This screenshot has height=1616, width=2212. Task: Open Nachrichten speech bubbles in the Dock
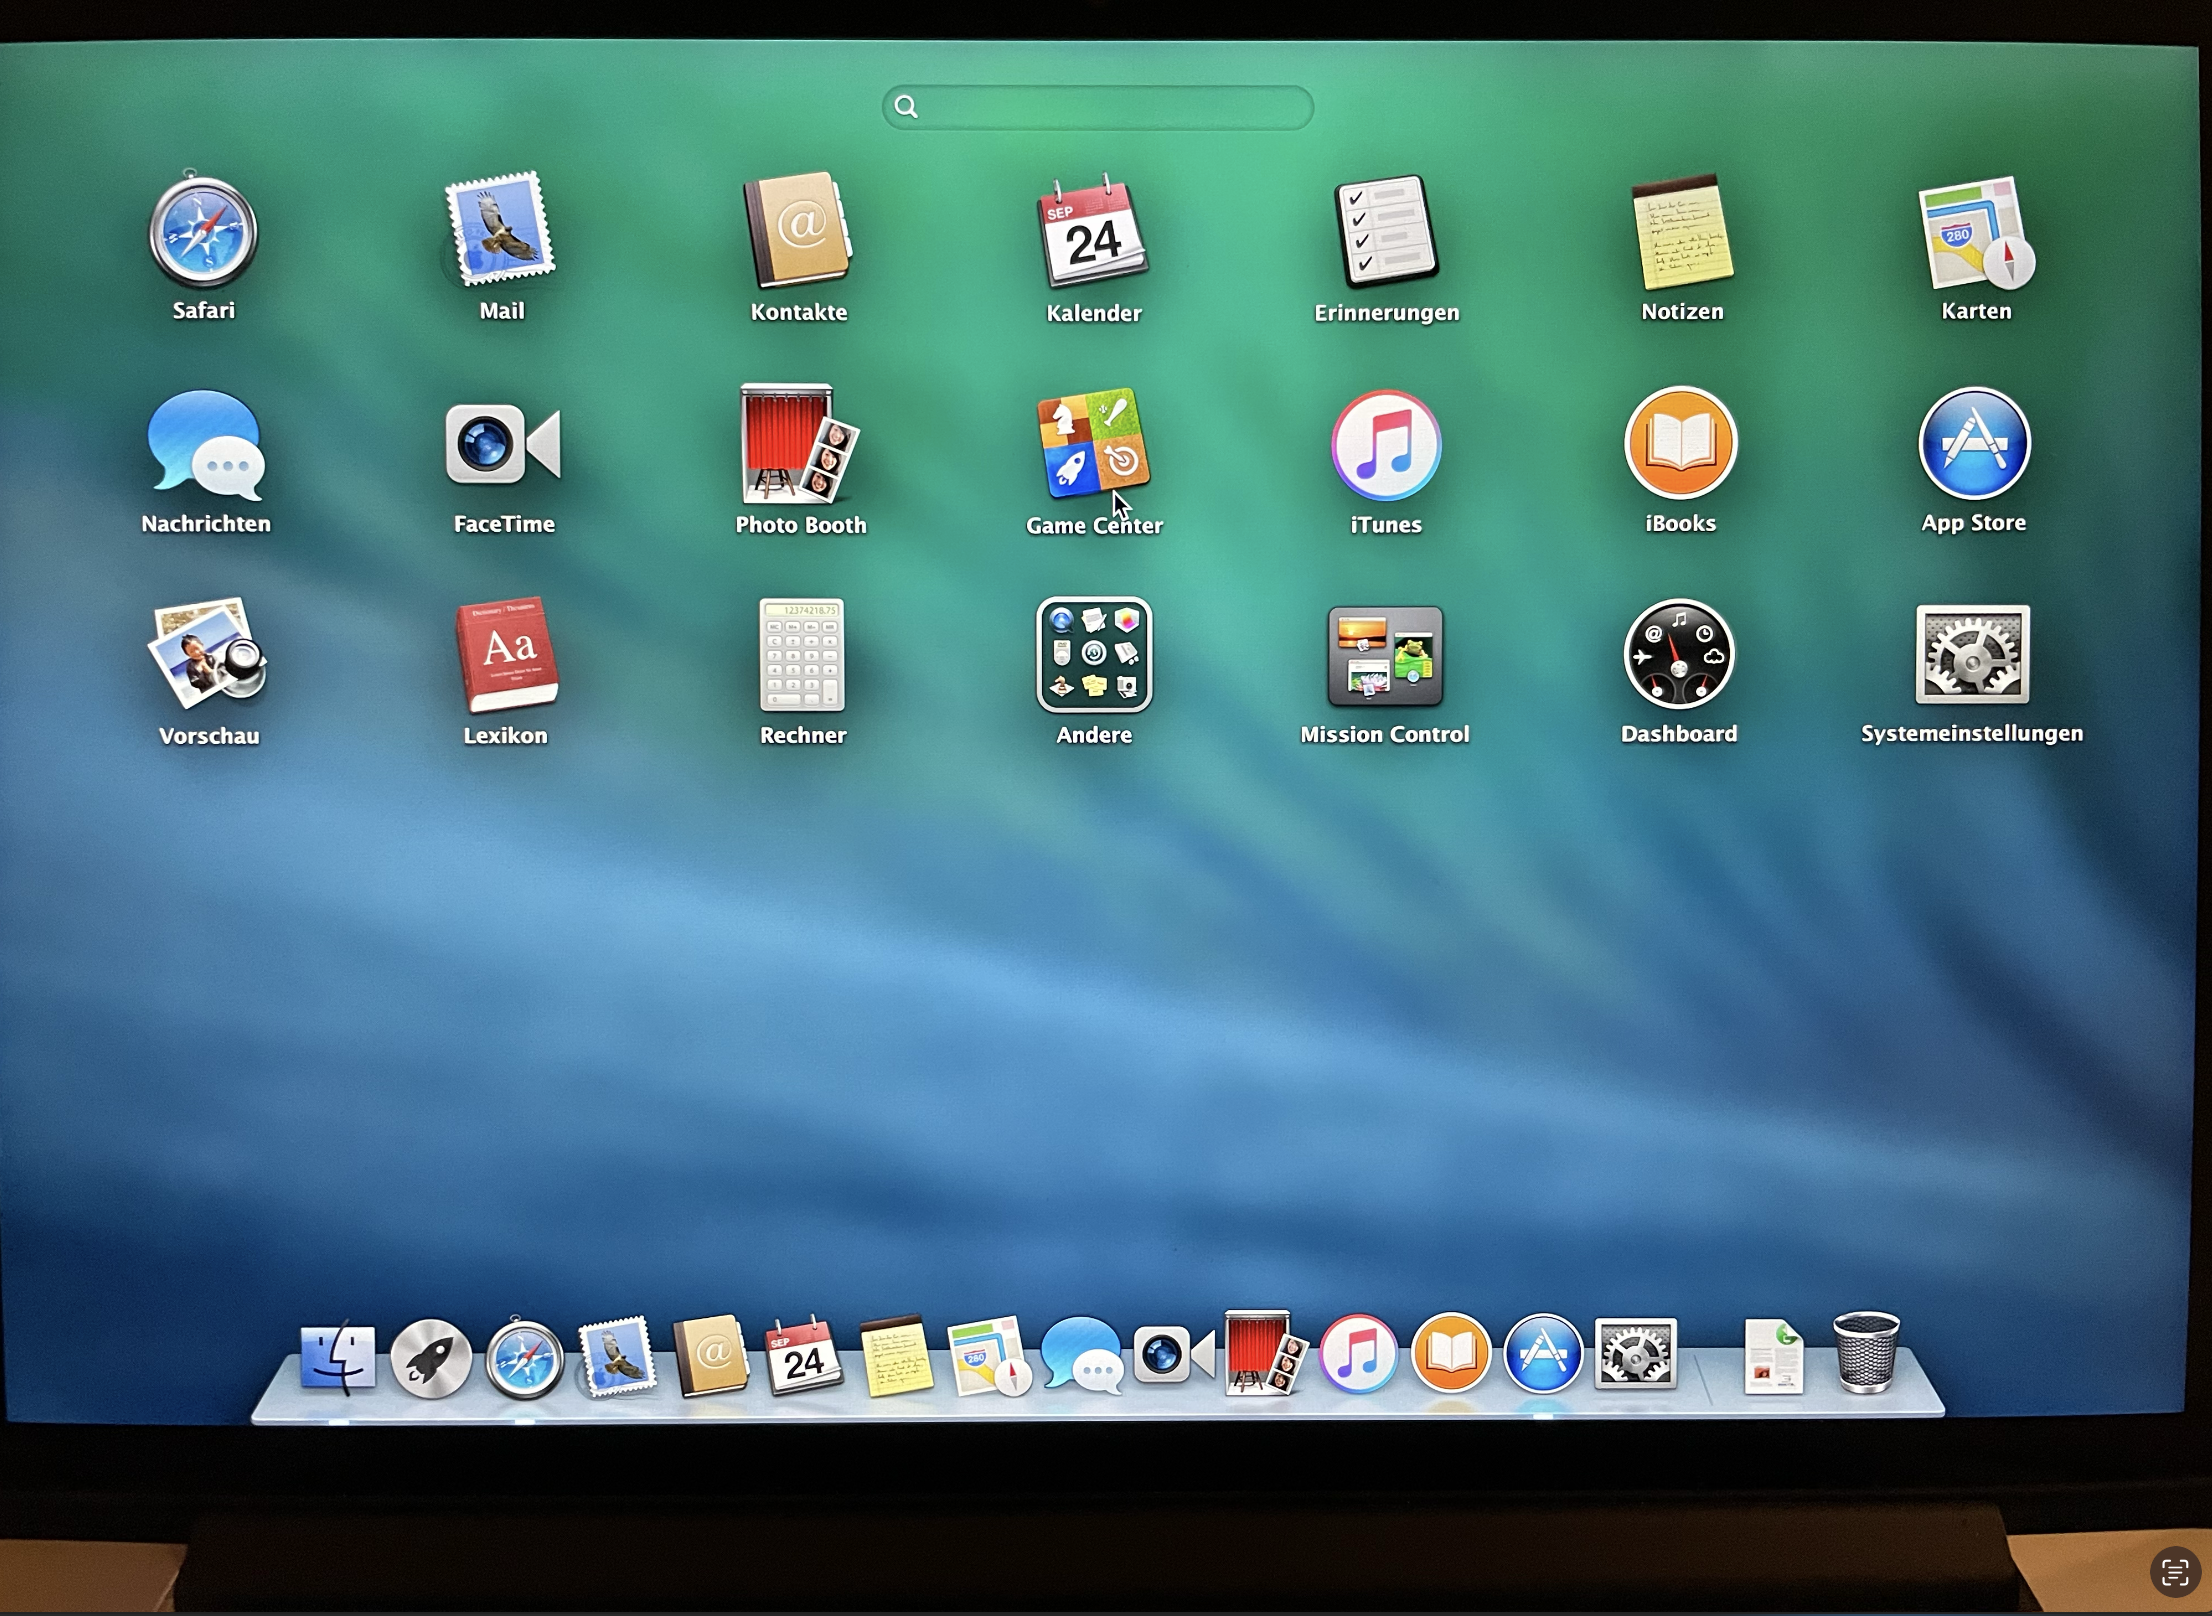pyautogui.click(x=1081, y=1356)
